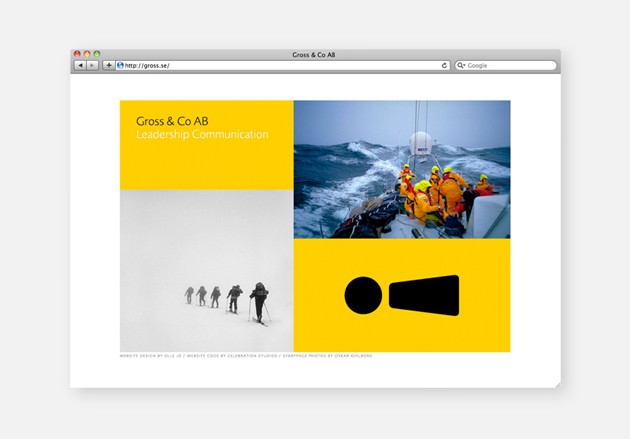The height and width of the screenshot is (439, 630).
Task: Click the black circle logo shape
Action: 363,295
